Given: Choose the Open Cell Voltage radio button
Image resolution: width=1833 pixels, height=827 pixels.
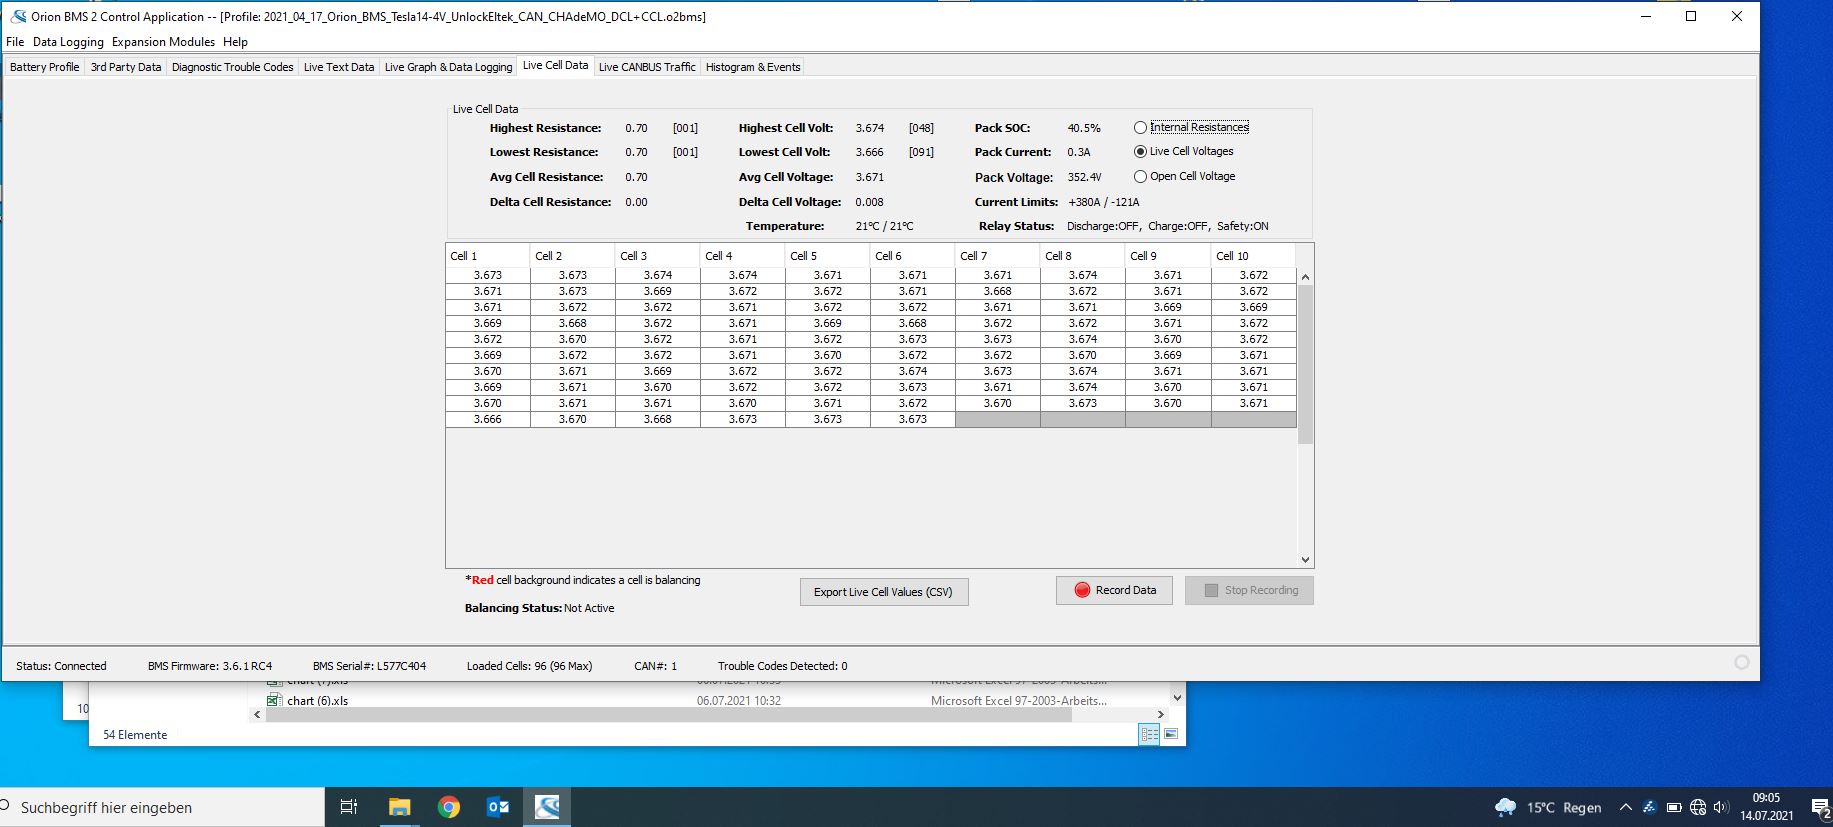Looking at the screenshot, I should pos(1140,177).
